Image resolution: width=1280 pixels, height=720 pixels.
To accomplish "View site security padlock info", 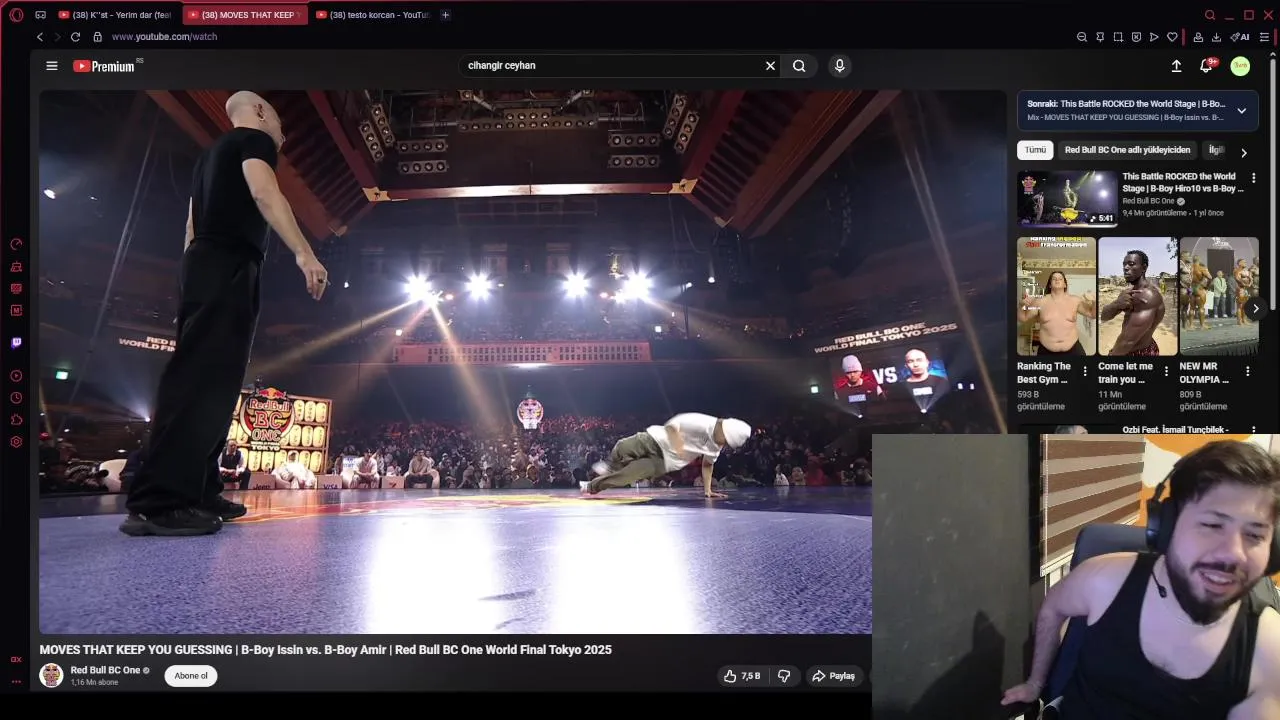I will pyautogui.click(x=97, y=37).
